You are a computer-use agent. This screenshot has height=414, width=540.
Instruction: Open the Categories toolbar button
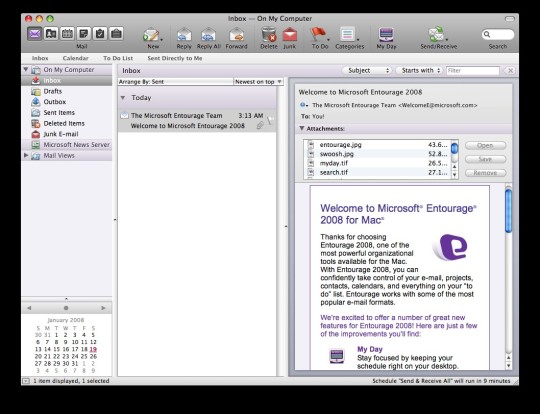click(349, 38)
